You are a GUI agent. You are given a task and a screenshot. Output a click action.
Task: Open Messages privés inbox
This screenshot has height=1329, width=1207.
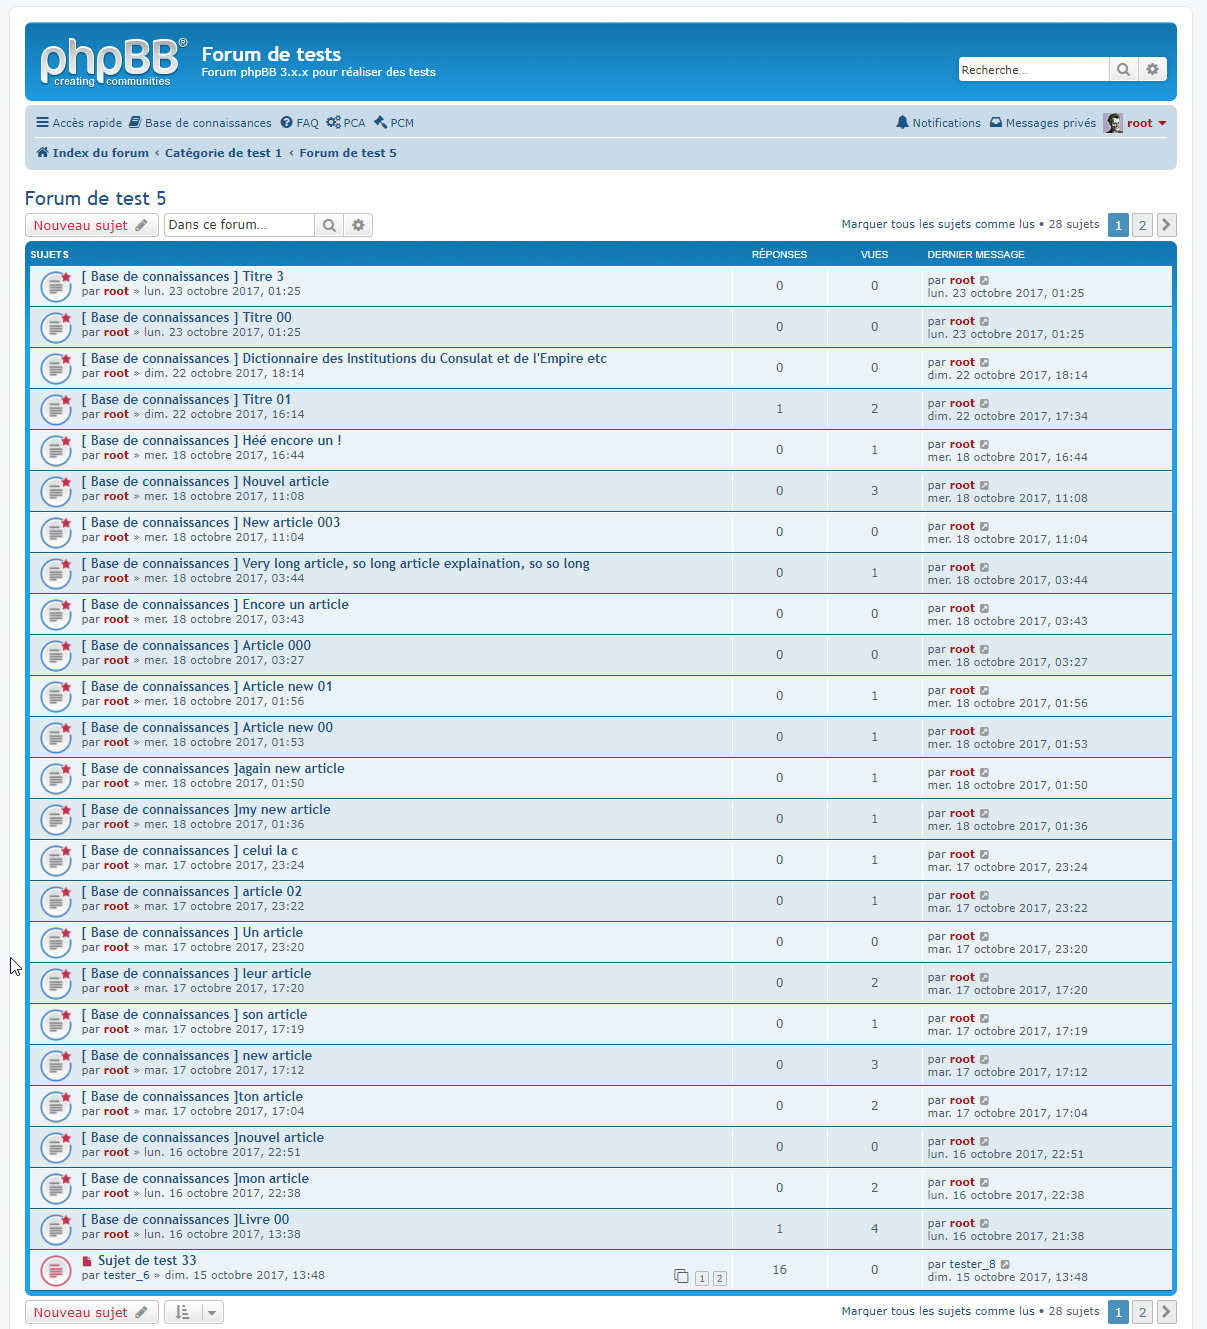(1042, 123)
